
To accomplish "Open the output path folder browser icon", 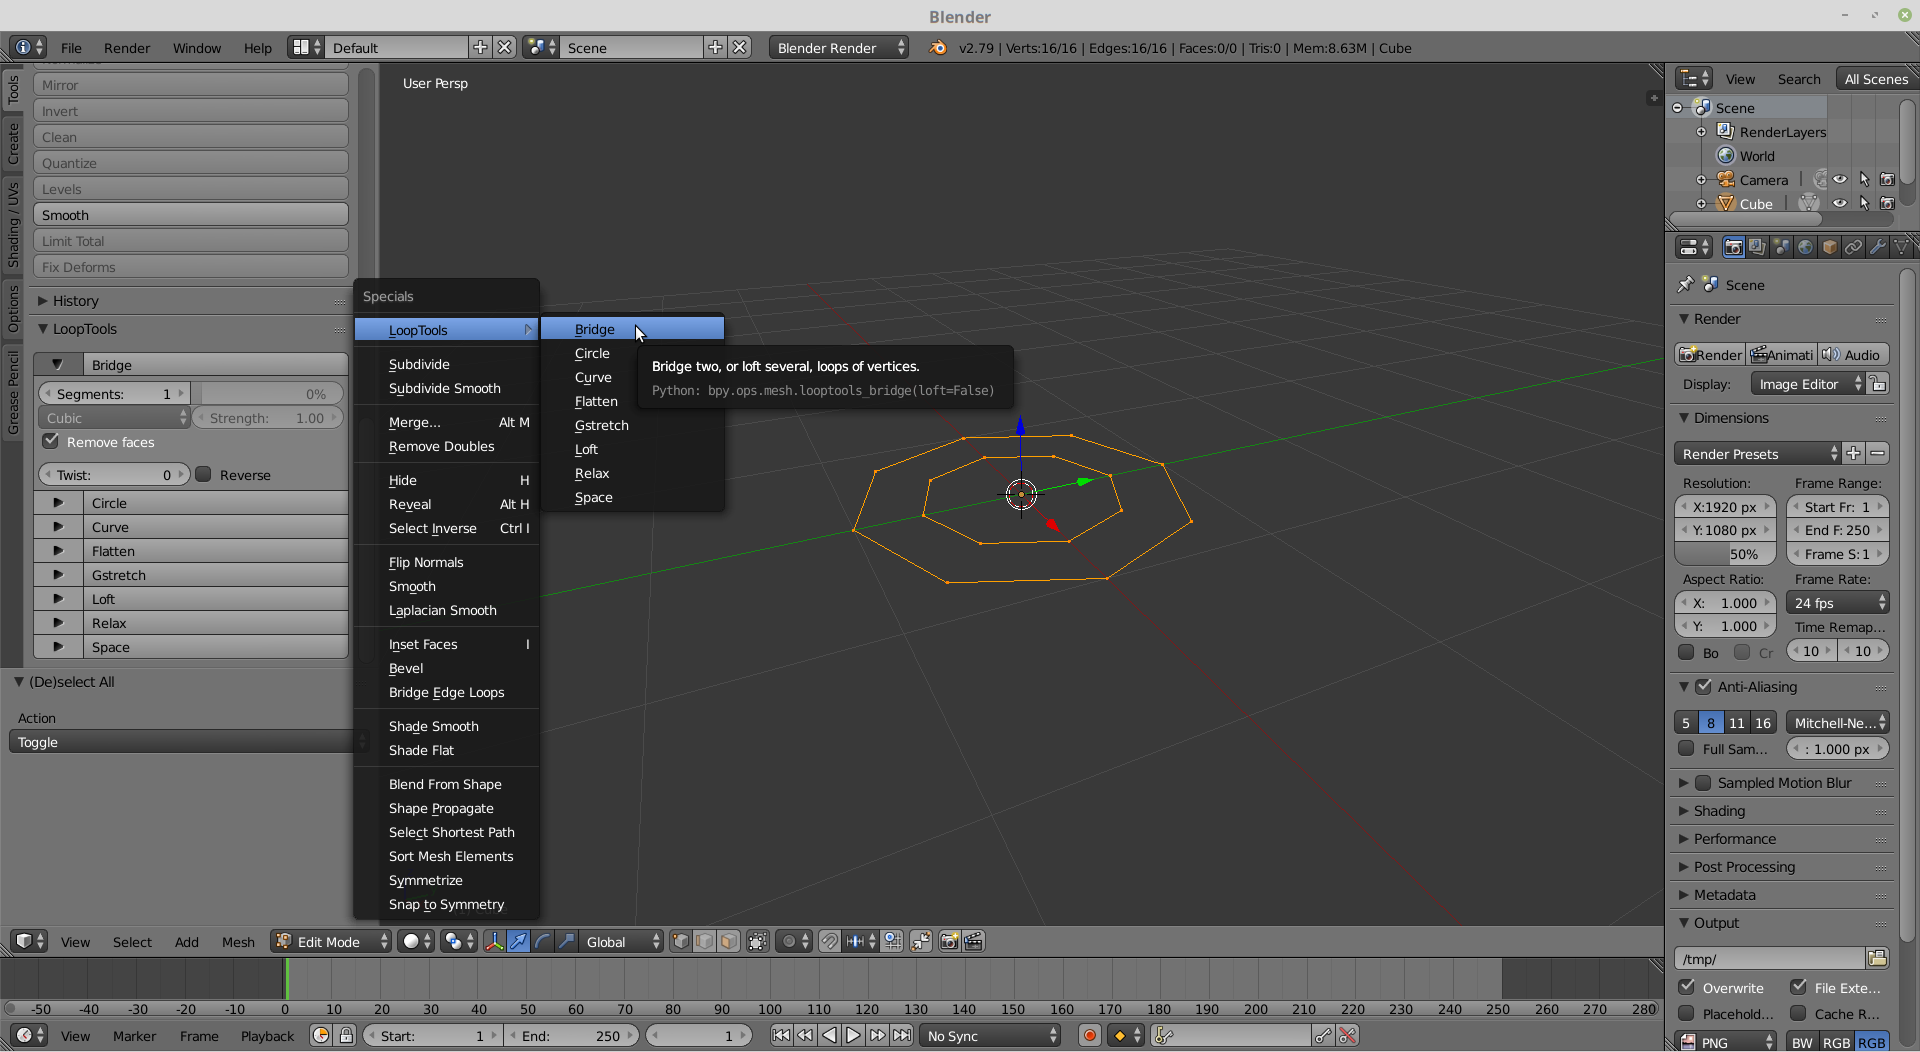I will [x=1877, y=958].
